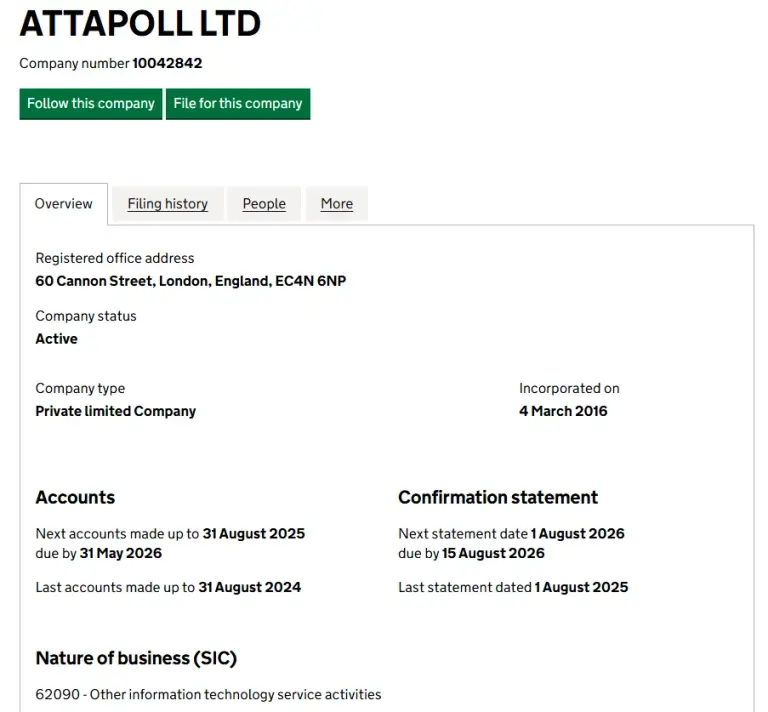Screen dimensions: 768x712
Task: Click the Follow this company button
Action: pos(91,104)
